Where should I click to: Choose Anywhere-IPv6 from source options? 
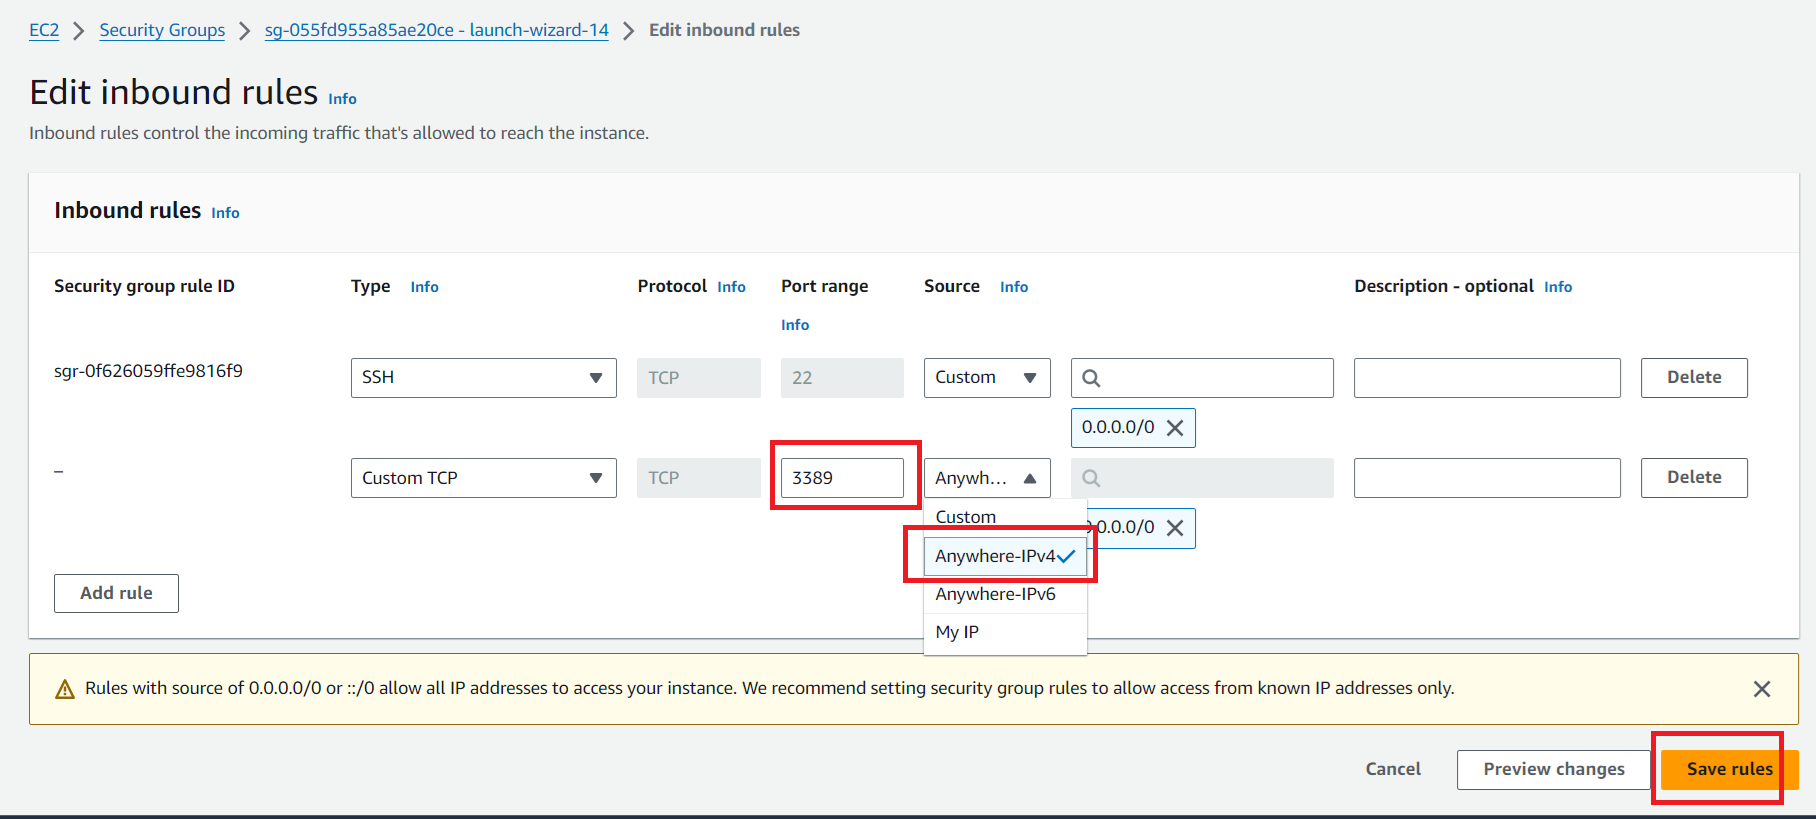coord(995,594)
